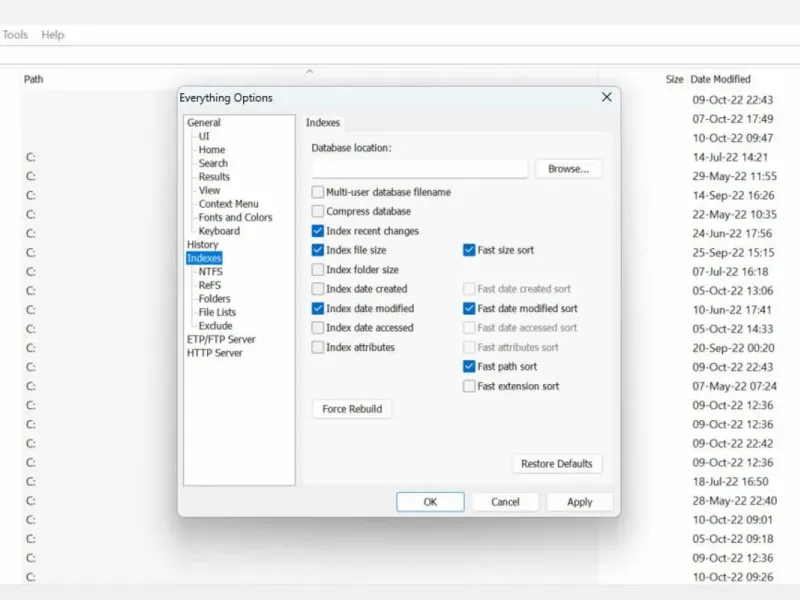
Task: Select the Indexes tree item
Action: (x=204, y=258)
